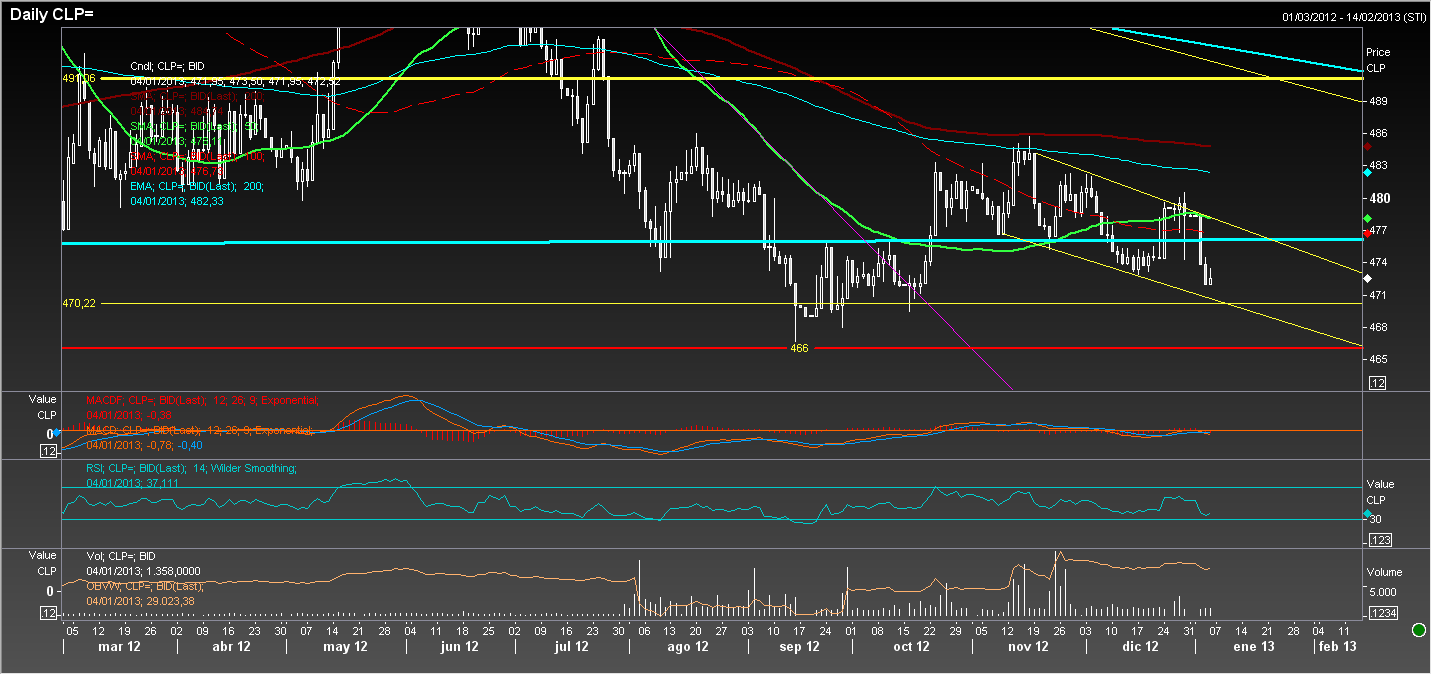Select the RSI Wilder Smoothing legend text
The height and width of the screenshot is (675, 1432).
(191, 468)
